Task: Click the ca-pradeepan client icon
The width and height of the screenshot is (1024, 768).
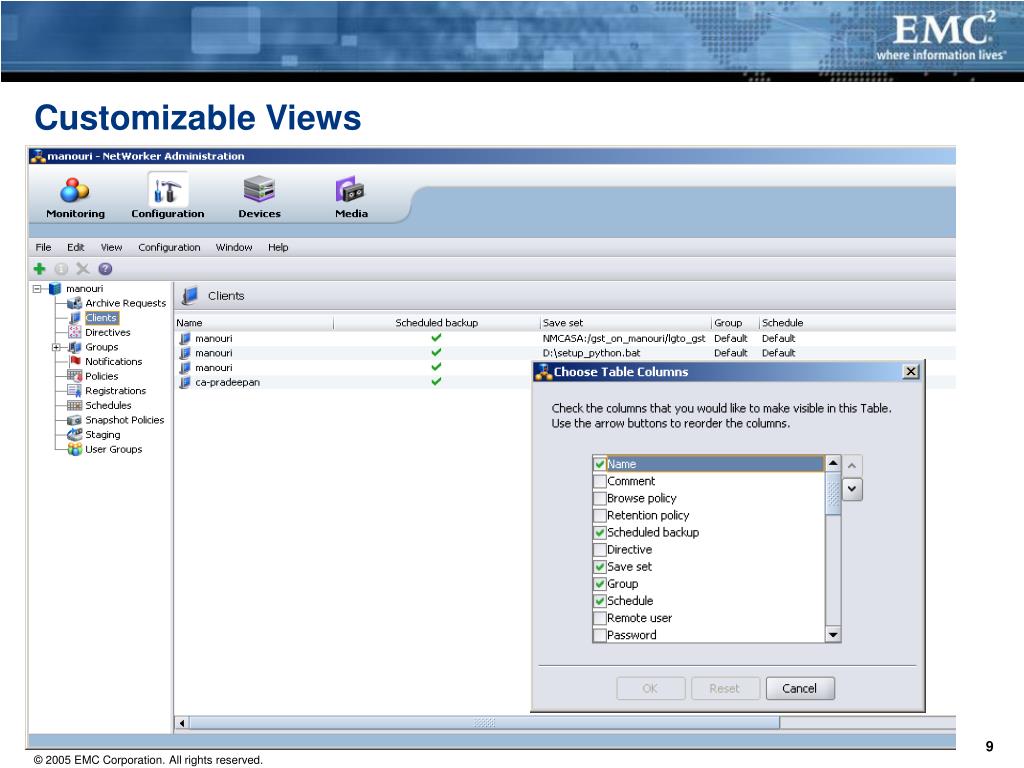Action: coord(185,382)
